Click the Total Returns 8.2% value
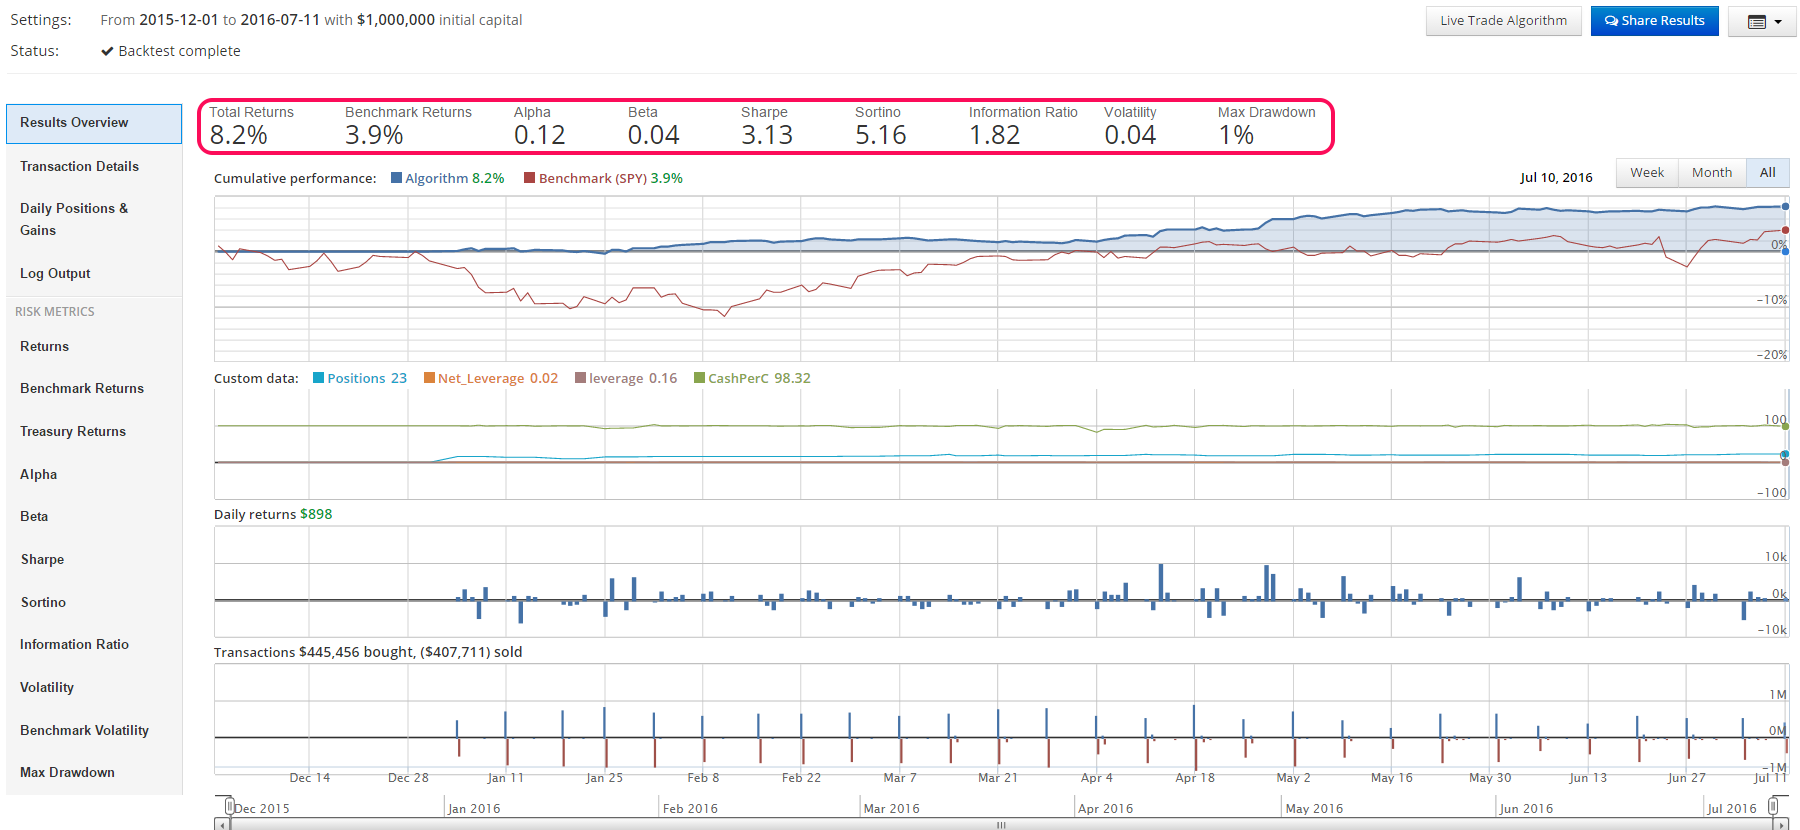The height and width of the screenshot is (830, 1800). pos(239,135)
